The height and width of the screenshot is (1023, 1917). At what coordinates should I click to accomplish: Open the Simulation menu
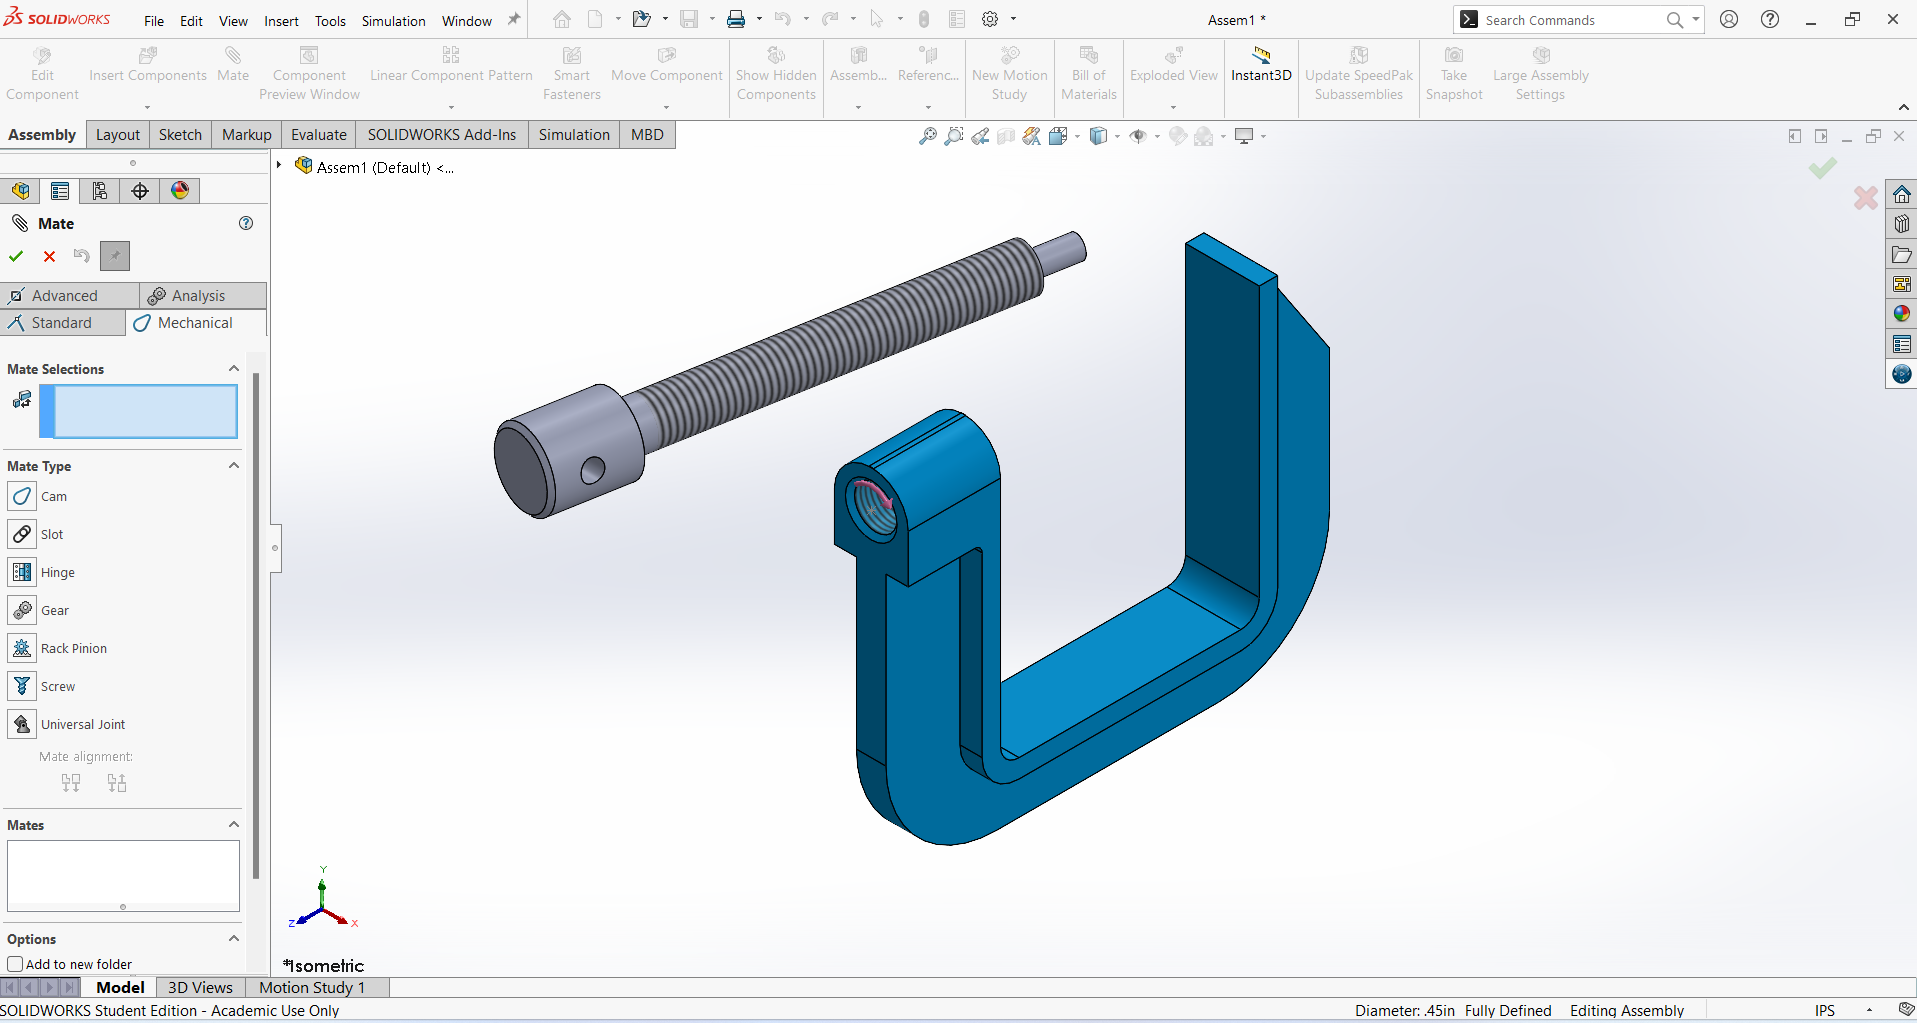coord(393,20)
